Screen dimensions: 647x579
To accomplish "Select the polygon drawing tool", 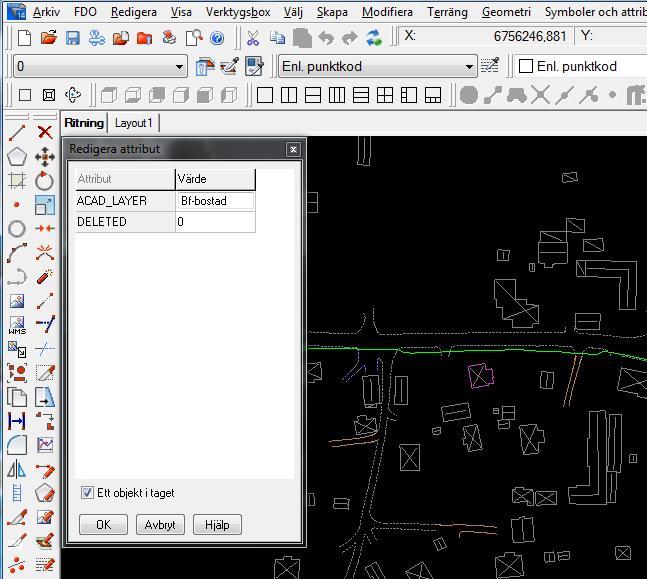I will click(x=17, y=157).
